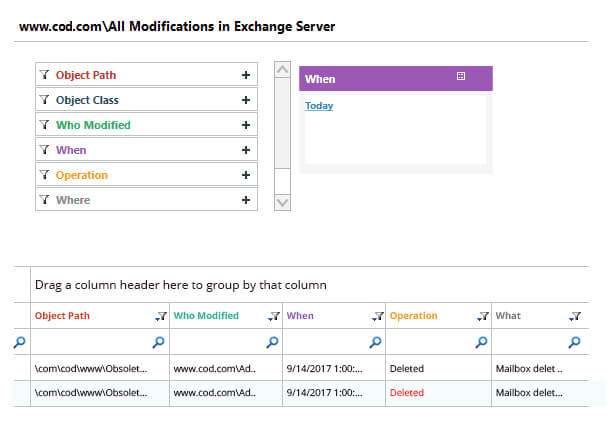Click the search magnifier under Object Path column
612x430 pixels.
[x=158, y=342]
